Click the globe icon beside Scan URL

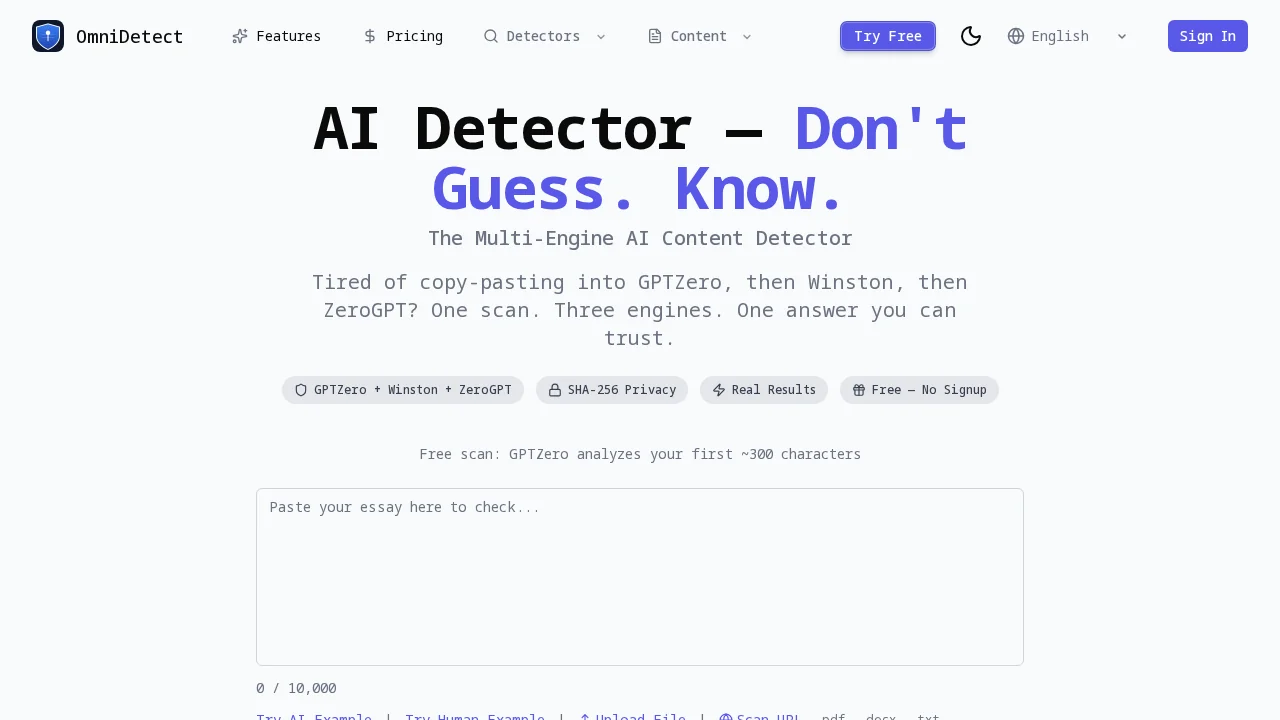725,717
